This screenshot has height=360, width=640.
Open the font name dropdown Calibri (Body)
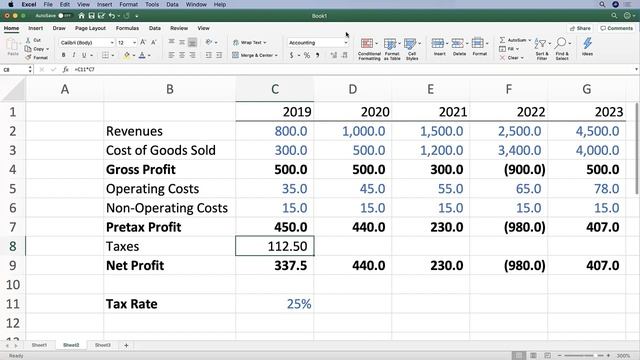point(111,42)
